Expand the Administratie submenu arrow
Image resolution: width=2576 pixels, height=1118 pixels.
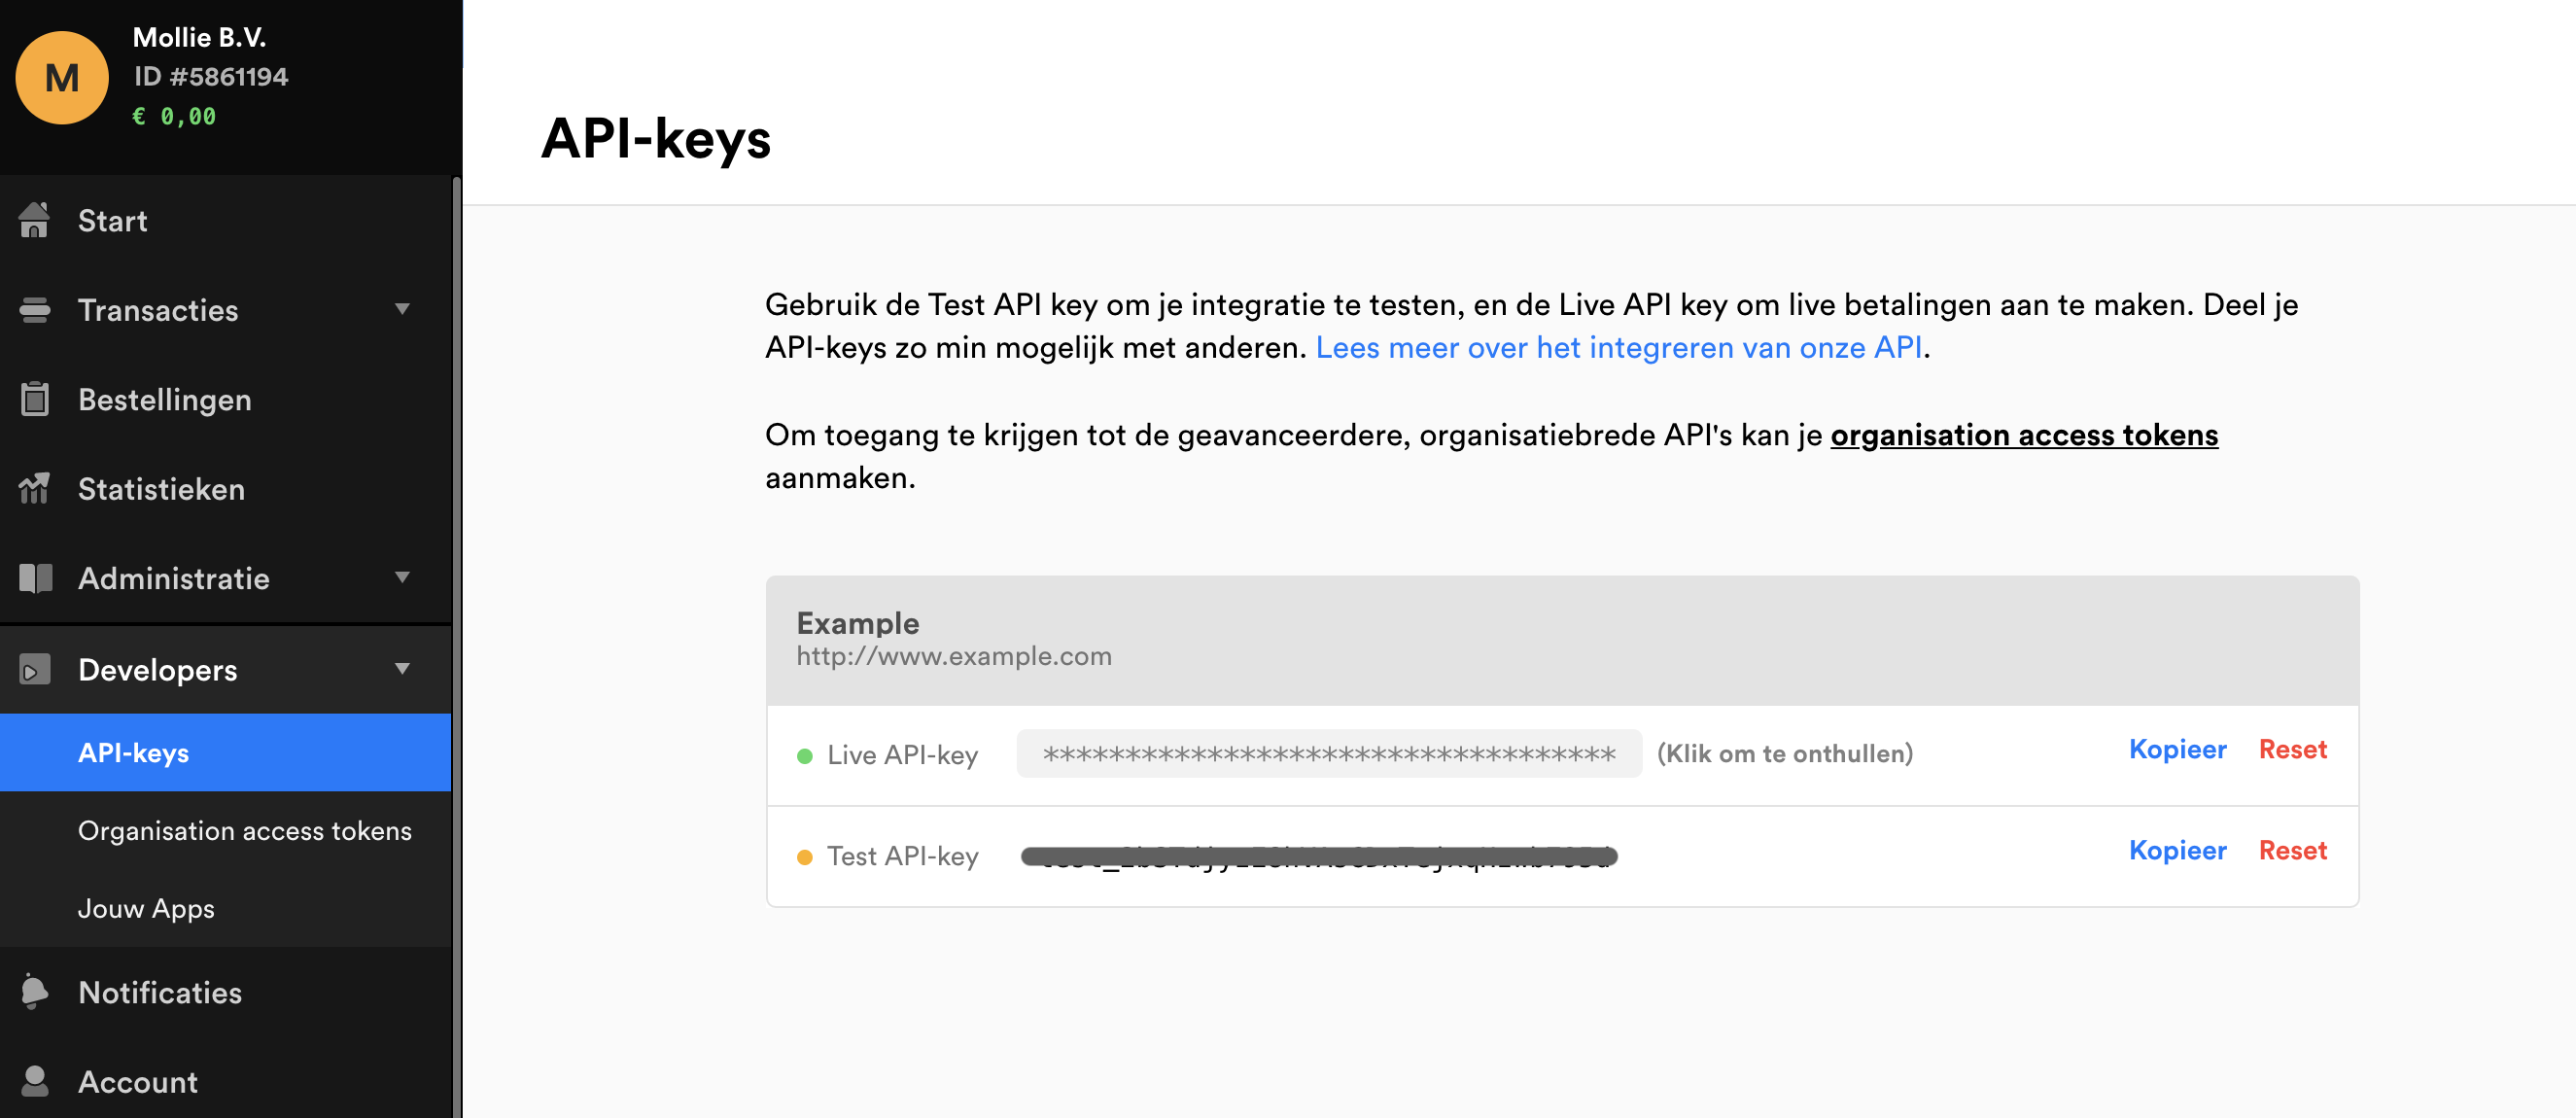pyautogui.click(x=402, y=577)
